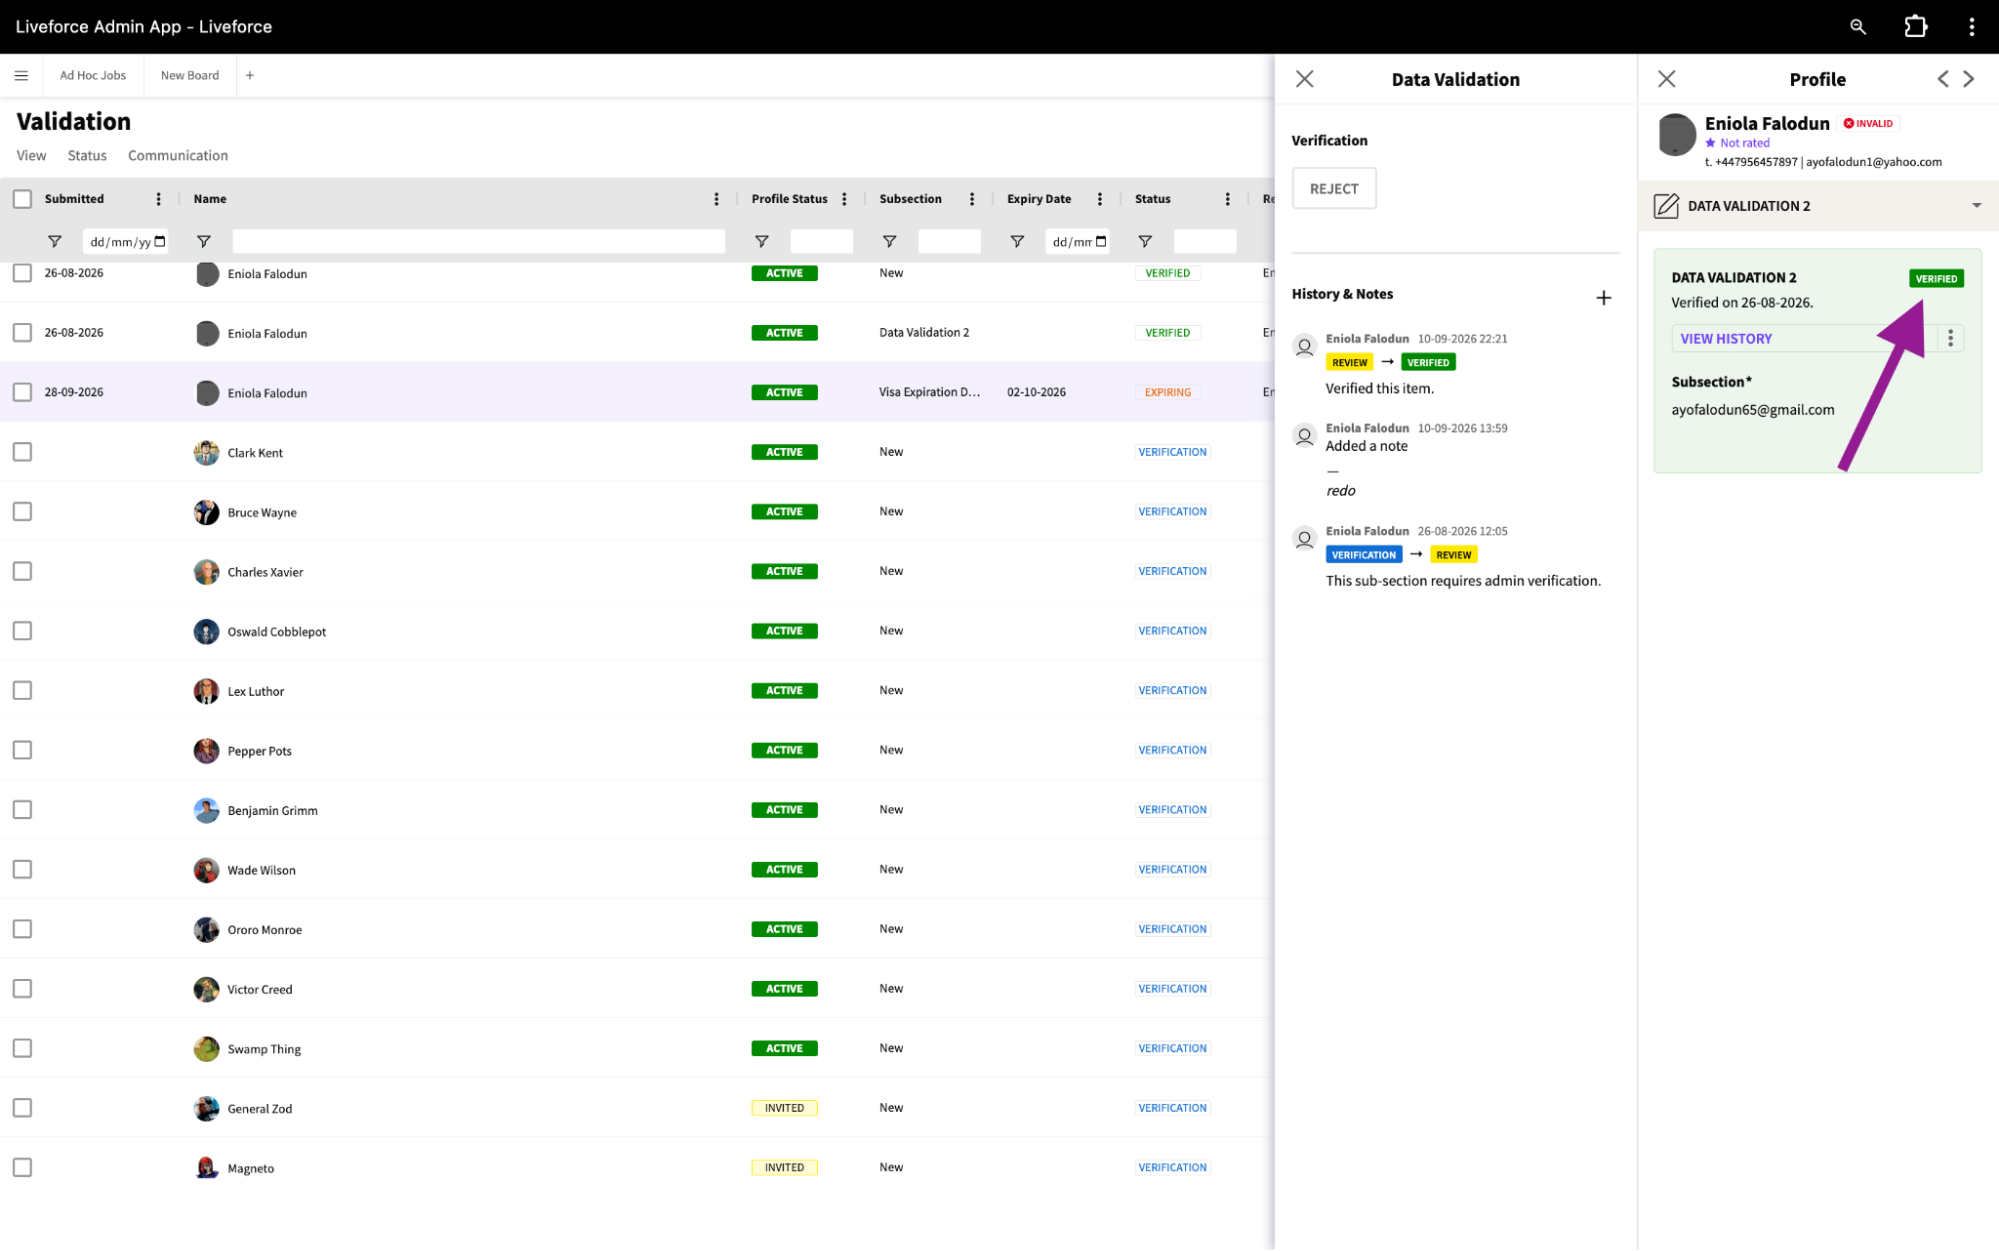Switch to the Ad Hoc Jobs tab
The image size is (1999, 1251).
pyautogui.click(x=93, y=75)
